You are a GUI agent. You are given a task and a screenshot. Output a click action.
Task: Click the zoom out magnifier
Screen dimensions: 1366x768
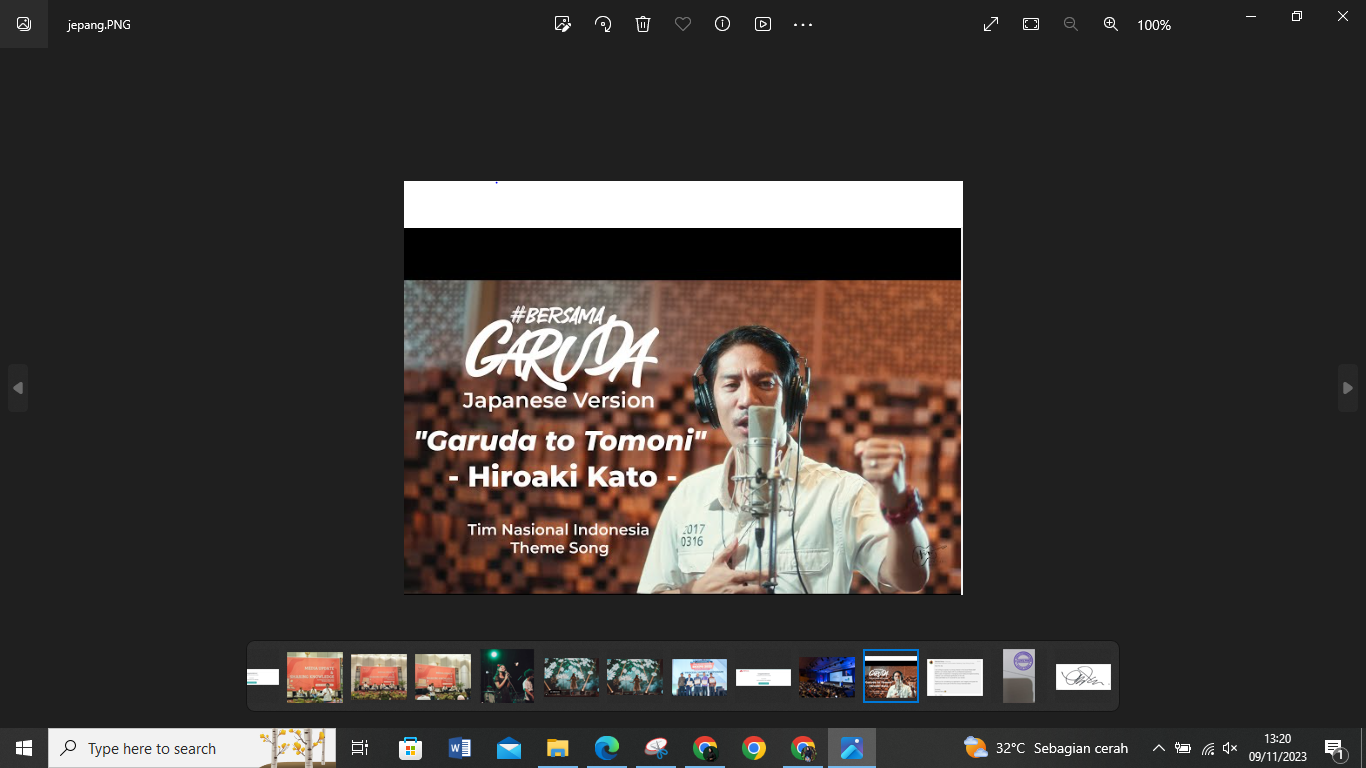(x=1071, y=24)
